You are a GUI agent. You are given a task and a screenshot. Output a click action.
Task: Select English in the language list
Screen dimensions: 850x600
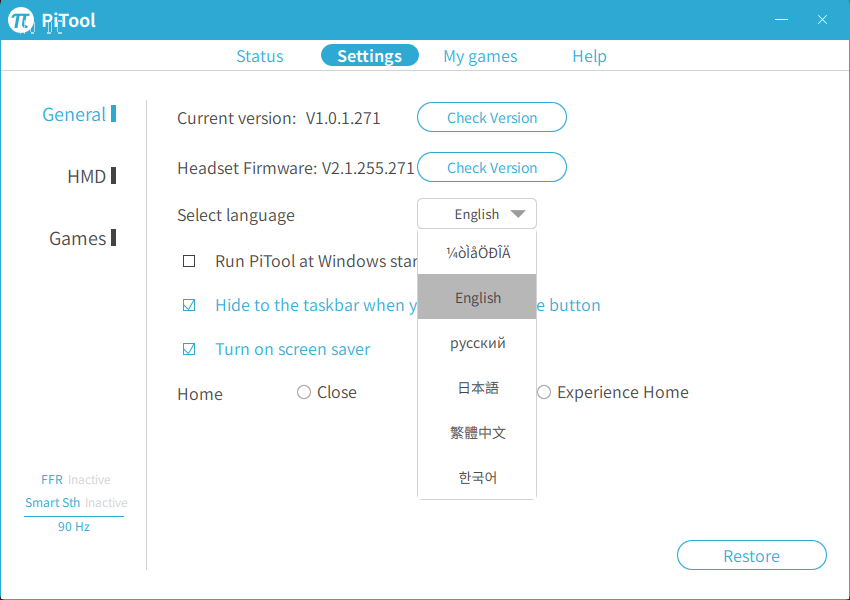click(x=477, y=297)
